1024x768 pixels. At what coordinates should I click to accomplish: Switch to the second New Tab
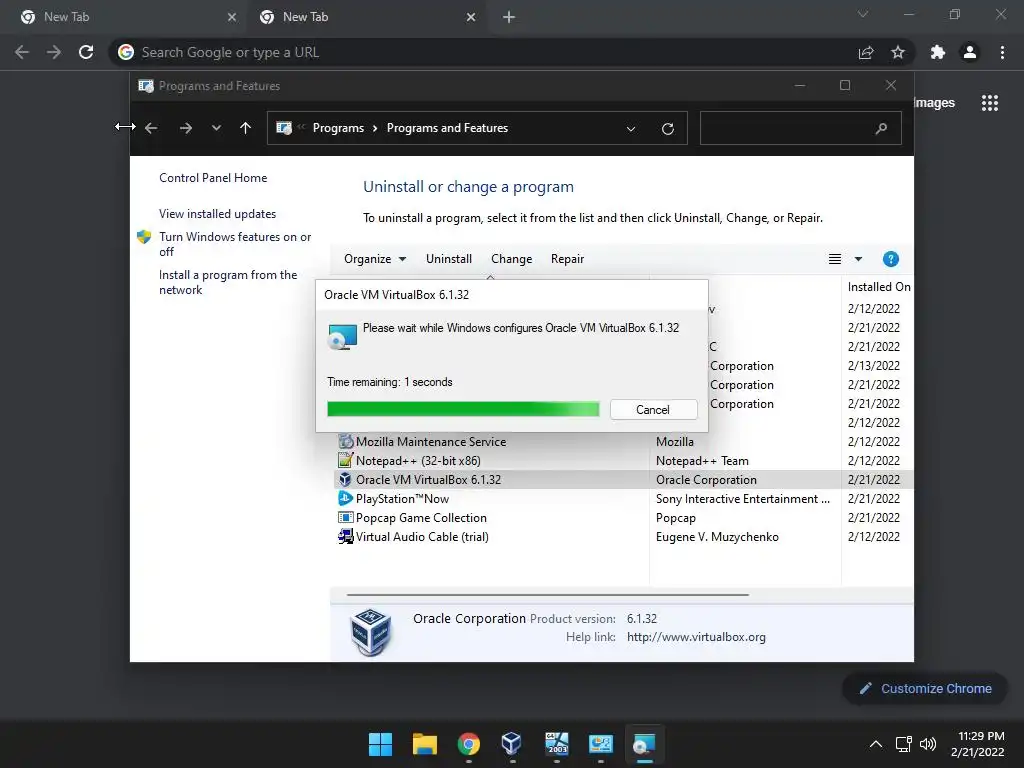(366, 17)
